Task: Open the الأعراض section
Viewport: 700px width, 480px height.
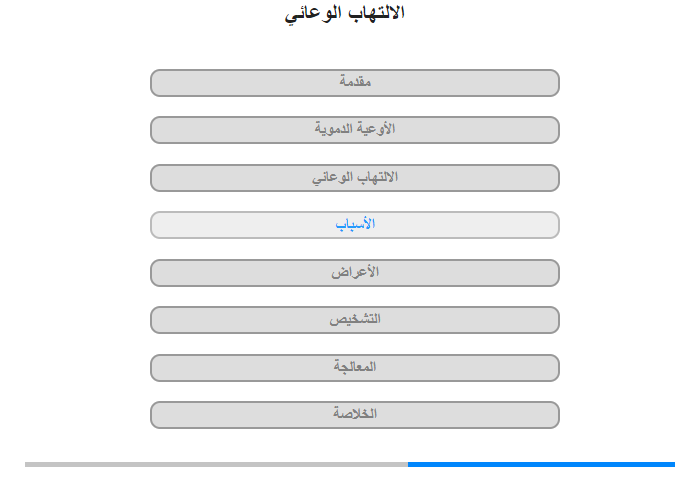Action: [x=355, y=273]
